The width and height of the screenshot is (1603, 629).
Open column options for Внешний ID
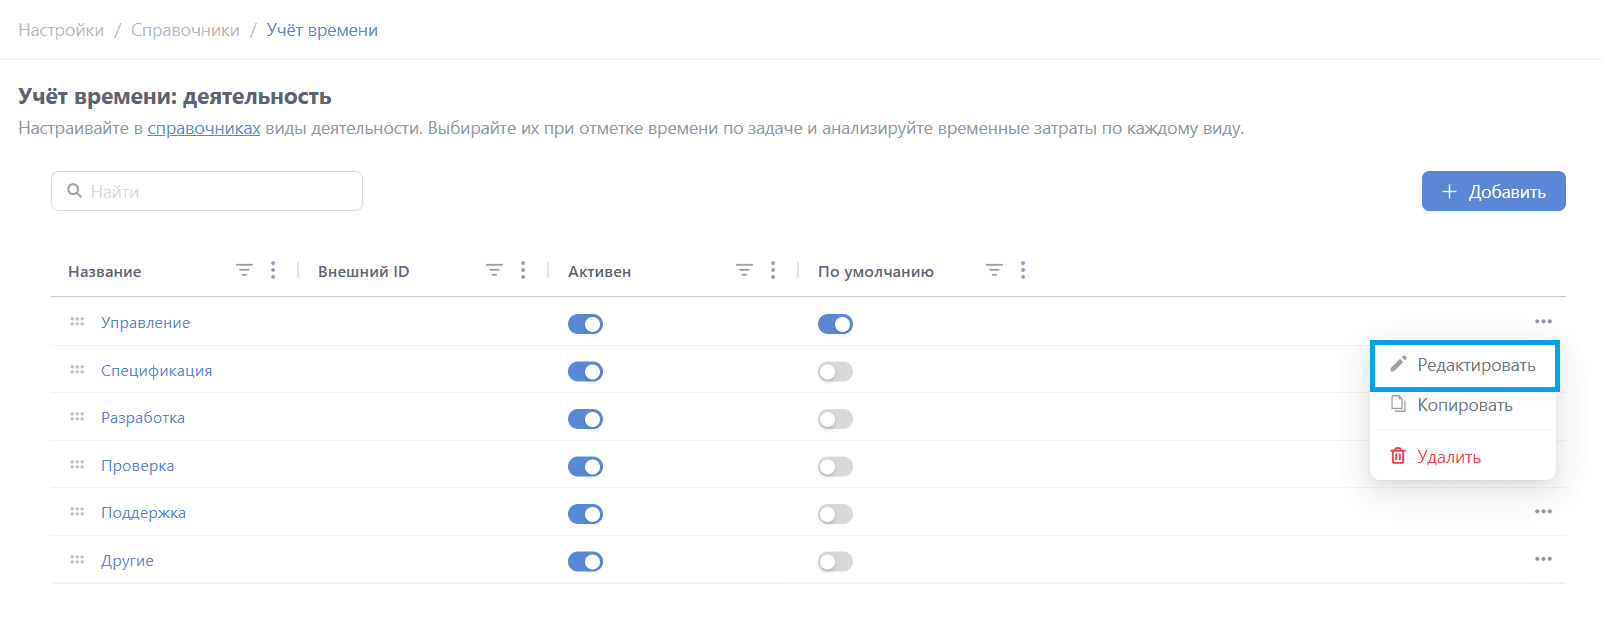tap(523, 271)
